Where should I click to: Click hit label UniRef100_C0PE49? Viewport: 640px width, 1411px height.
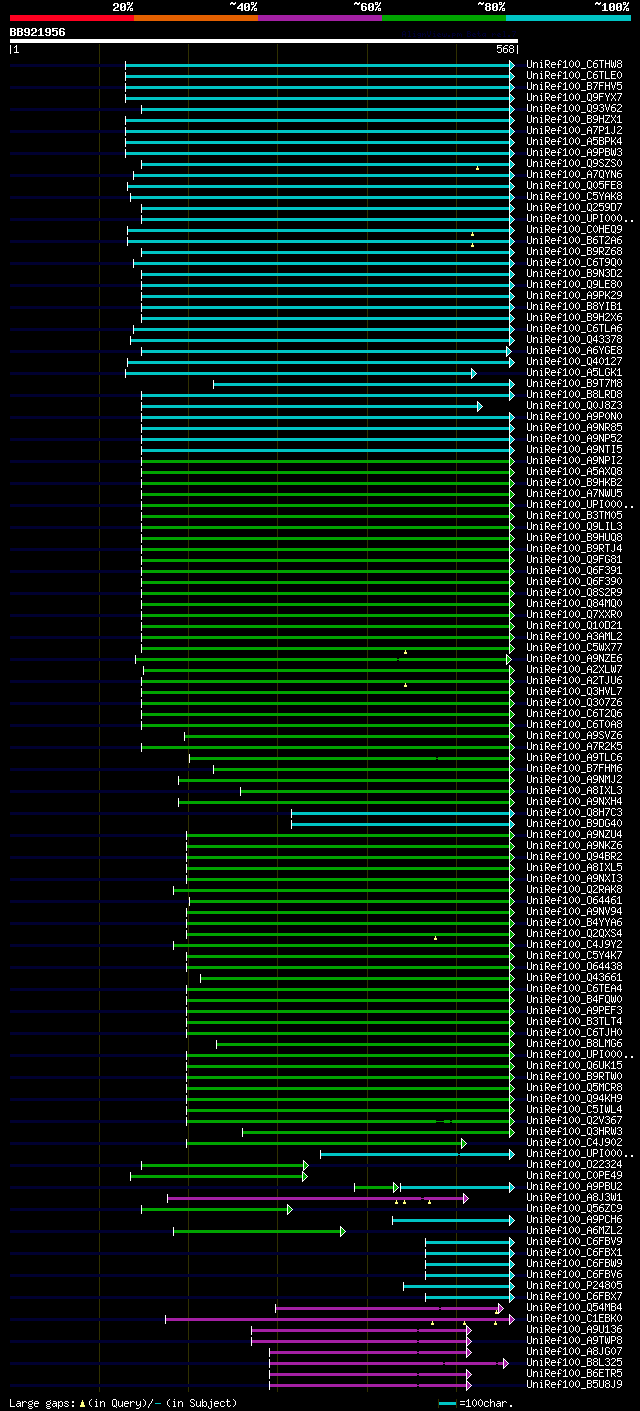tap(574, 1175)
